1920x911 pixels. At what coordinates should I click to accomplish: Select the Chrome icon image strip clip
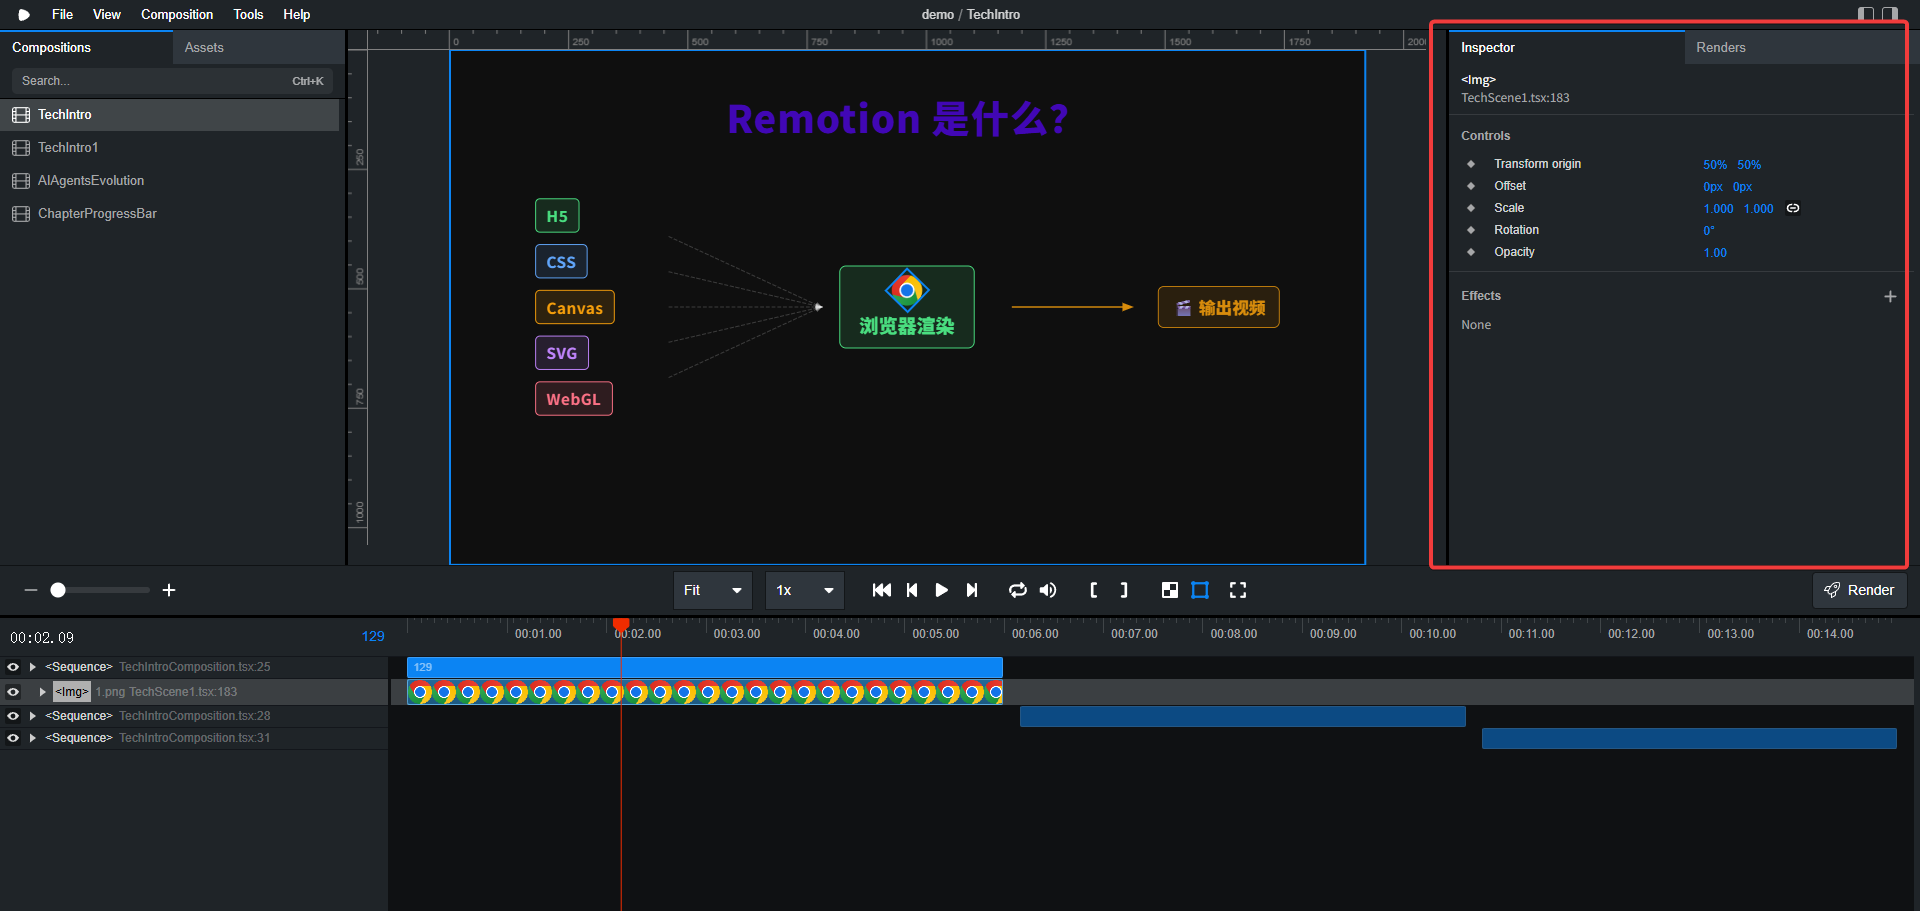tap(705, 692)
